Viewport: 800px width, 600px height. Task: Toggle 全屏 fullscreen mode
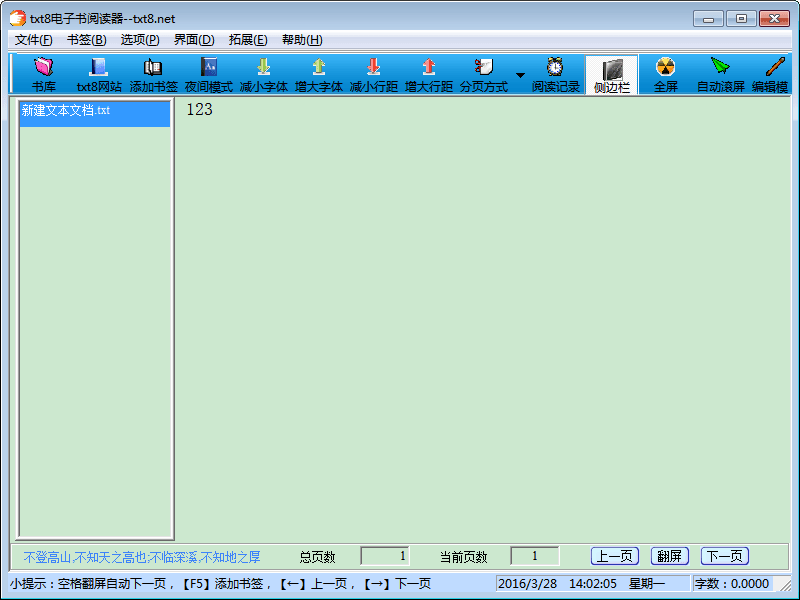point(666,74)
